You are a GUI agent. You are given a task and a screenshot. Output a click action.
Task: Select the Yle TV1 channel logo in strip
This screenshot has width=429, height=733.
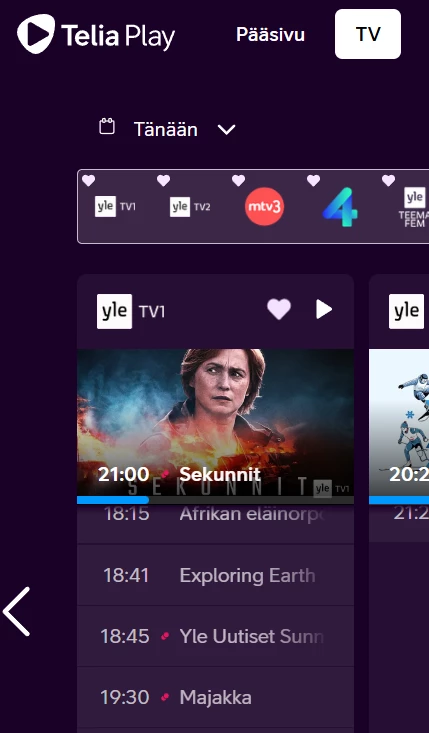click(x=115, y=207)
